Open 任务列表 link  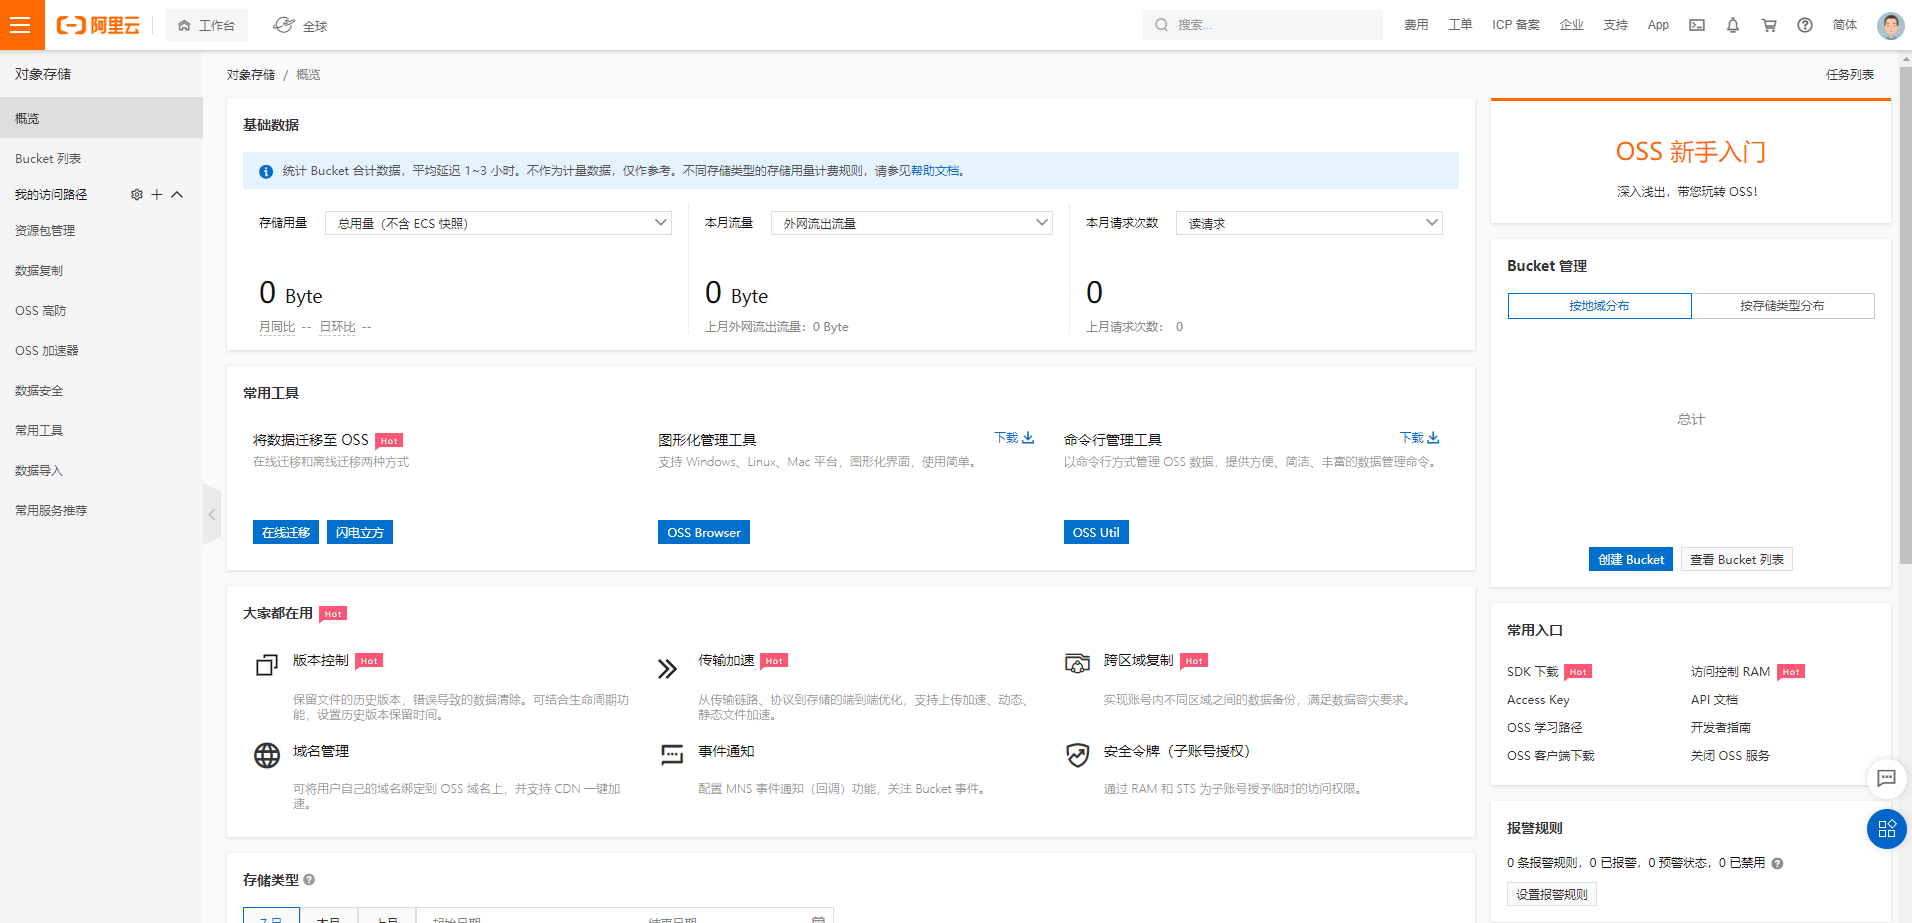click(1850, 75)
